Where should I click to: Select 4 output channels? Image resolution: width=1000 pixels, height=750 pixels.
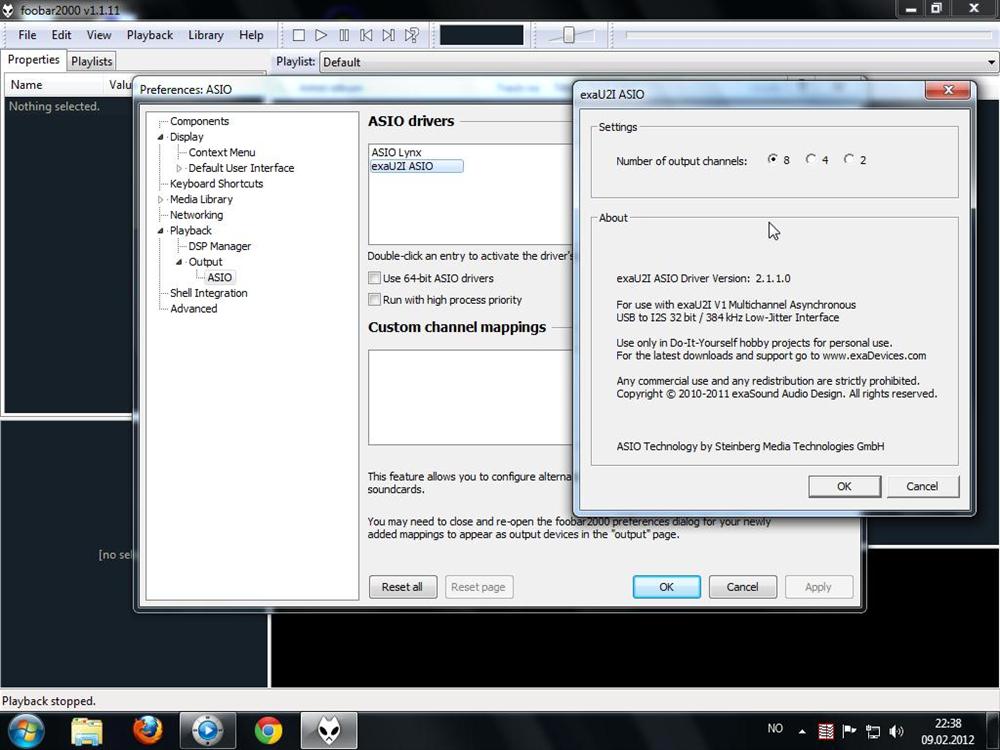point(811,159)
